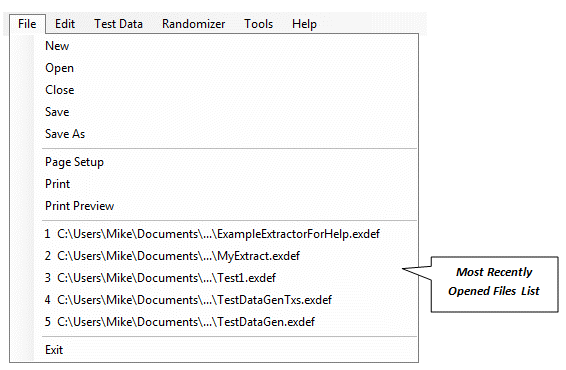Open the Help menu
This screenshot has height=370, width=566.
click(x=304, y=24)
